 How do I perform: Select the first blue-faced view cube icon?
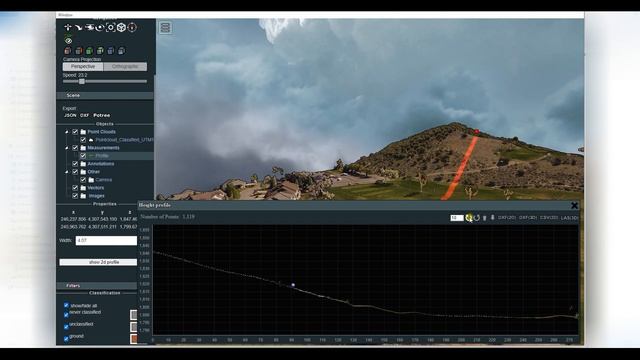tap(110, 51)
